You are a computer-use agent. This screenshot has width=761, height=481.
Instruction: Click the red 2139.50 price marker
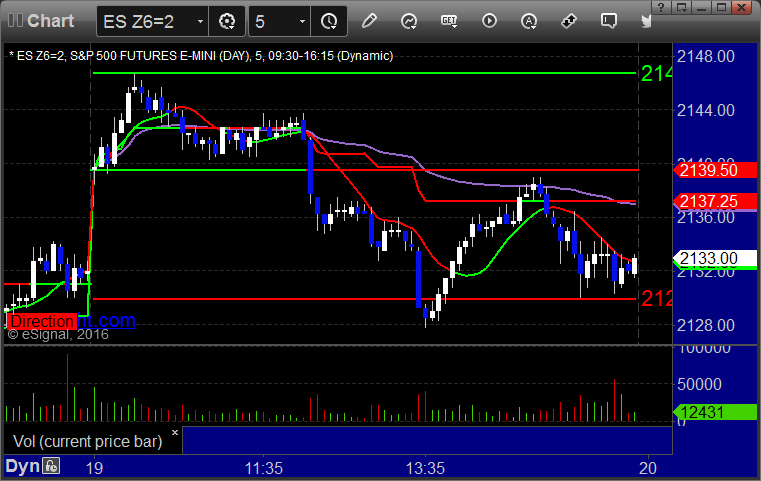pyautogui.click(x=714, y=170)
